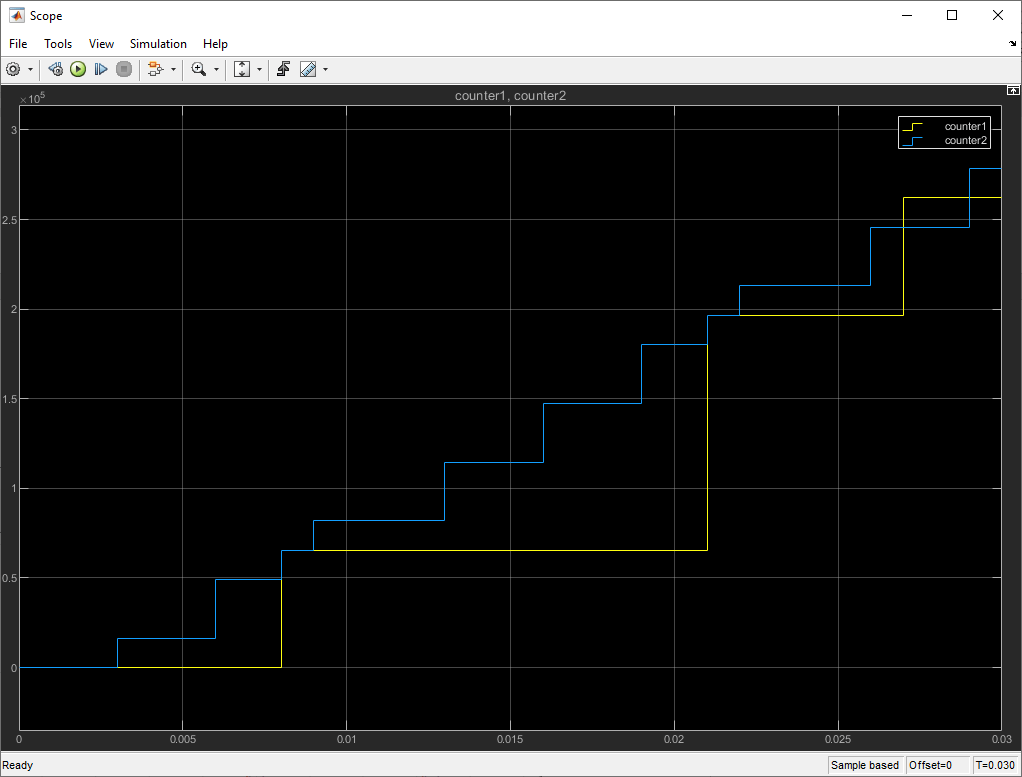The width and height of the screenshot is (1022, 777).
Task: Expand the measurements dropdown arrow
Action: 325,69
